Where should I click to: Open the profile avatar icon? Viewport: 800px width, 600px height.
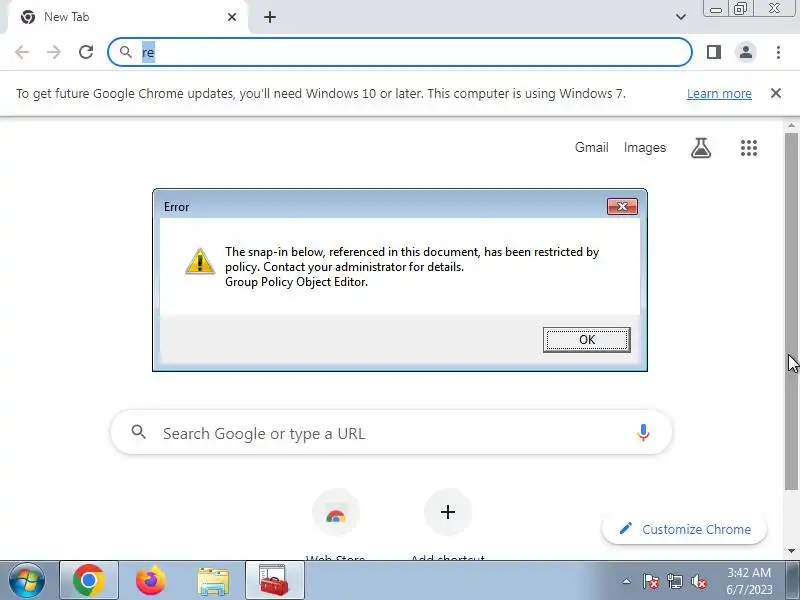[x=745, y=52]
